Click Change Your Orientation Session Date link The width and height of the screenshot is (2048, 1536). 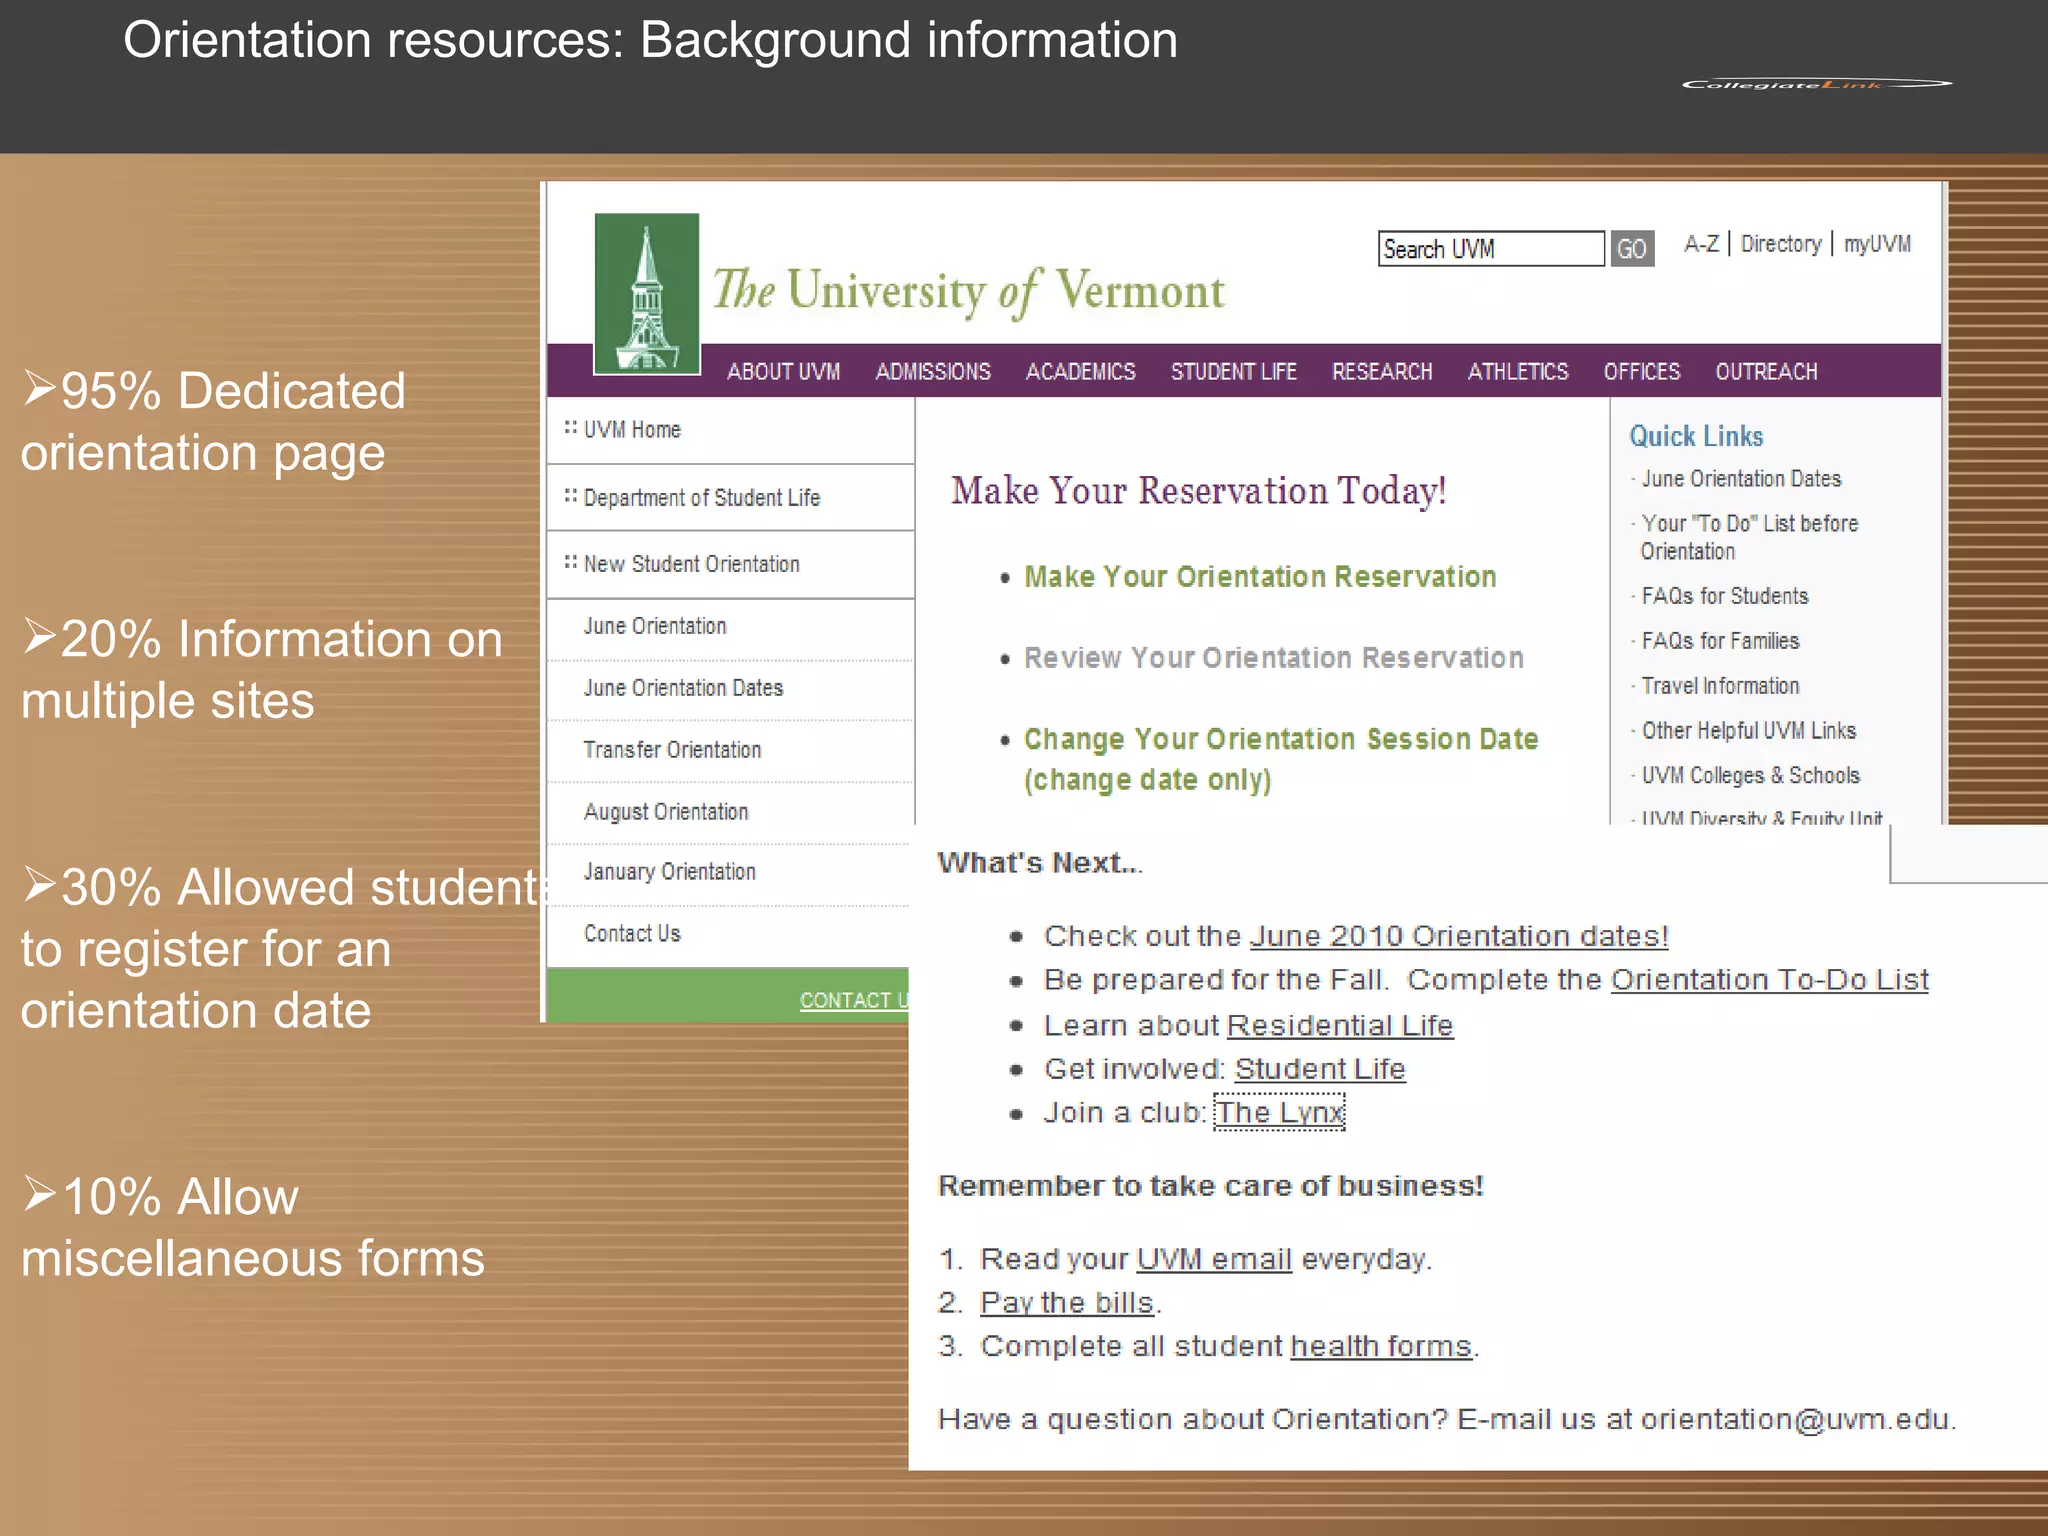(1280, 739)
